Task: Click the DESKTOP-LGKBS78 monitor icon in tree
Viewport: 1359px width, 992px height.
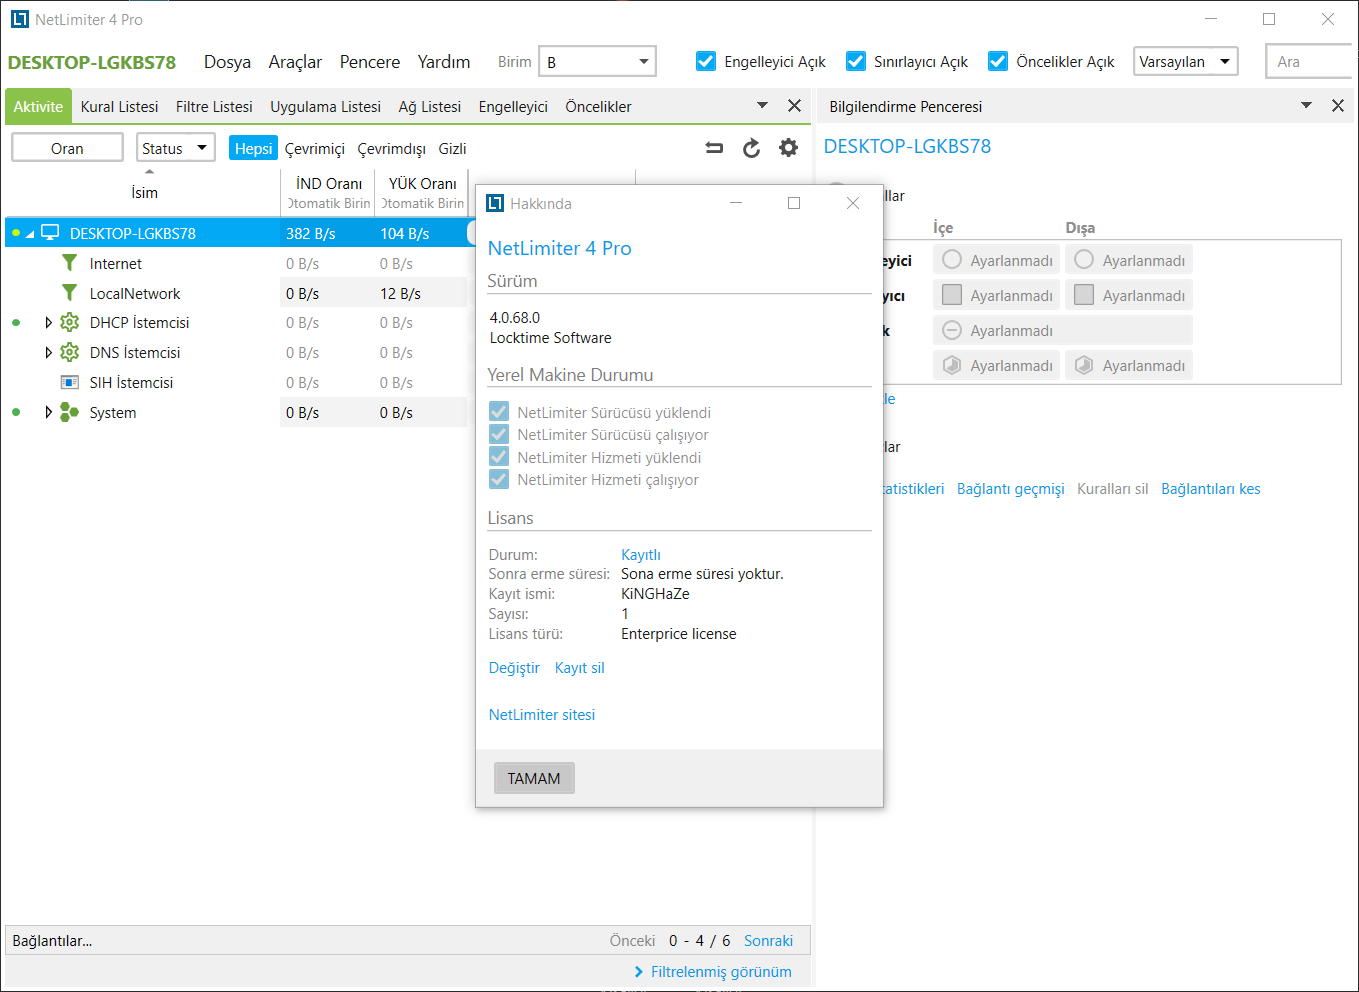Action: [50, 233]
